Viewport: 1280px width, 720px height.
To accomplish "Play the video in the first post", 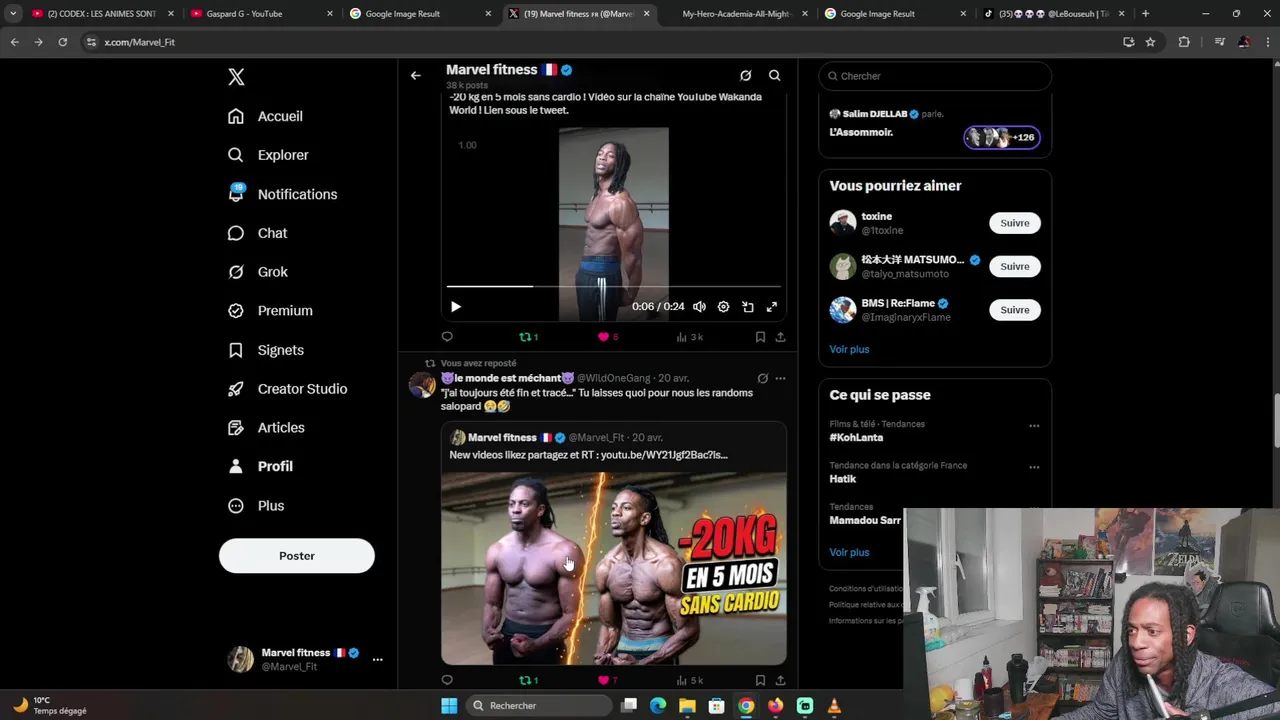I will (455, 307).
